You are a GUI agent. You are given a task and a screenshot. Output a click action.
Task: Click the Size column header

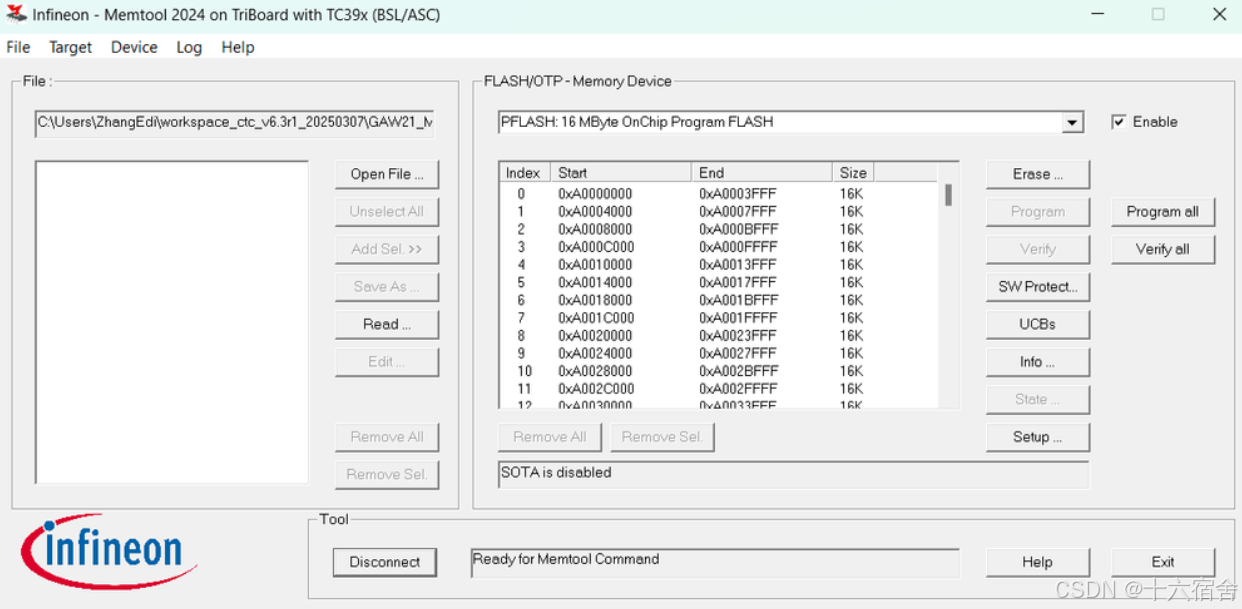click(x=853, y=173)
